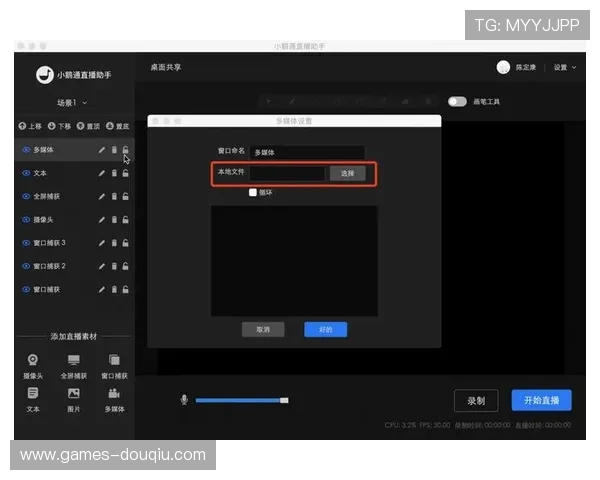Image resolution: width=600 pixels, height=480 pixels.
Task: Add a camera (摄像头) source
Action: (33, 364)
